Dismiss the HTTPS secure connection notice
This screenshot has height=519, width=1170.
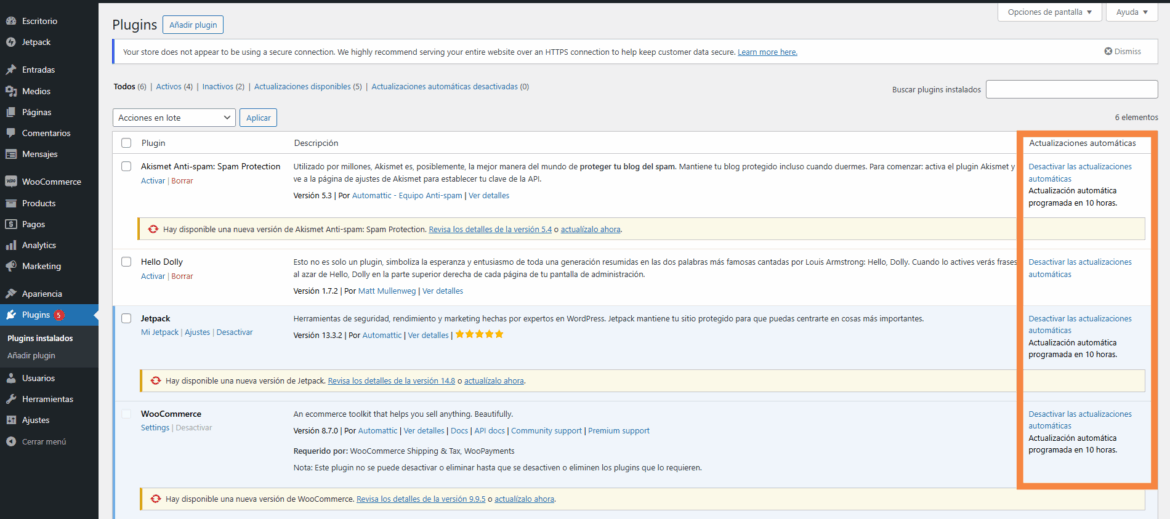pyautogui.click(x=1122, y=51)
